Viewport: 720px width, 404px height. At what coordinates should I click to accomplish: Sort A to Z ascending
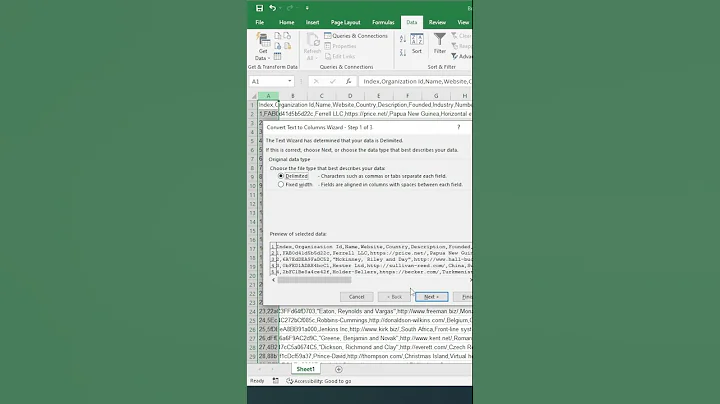pyautogui.click(x=403, y=39)
